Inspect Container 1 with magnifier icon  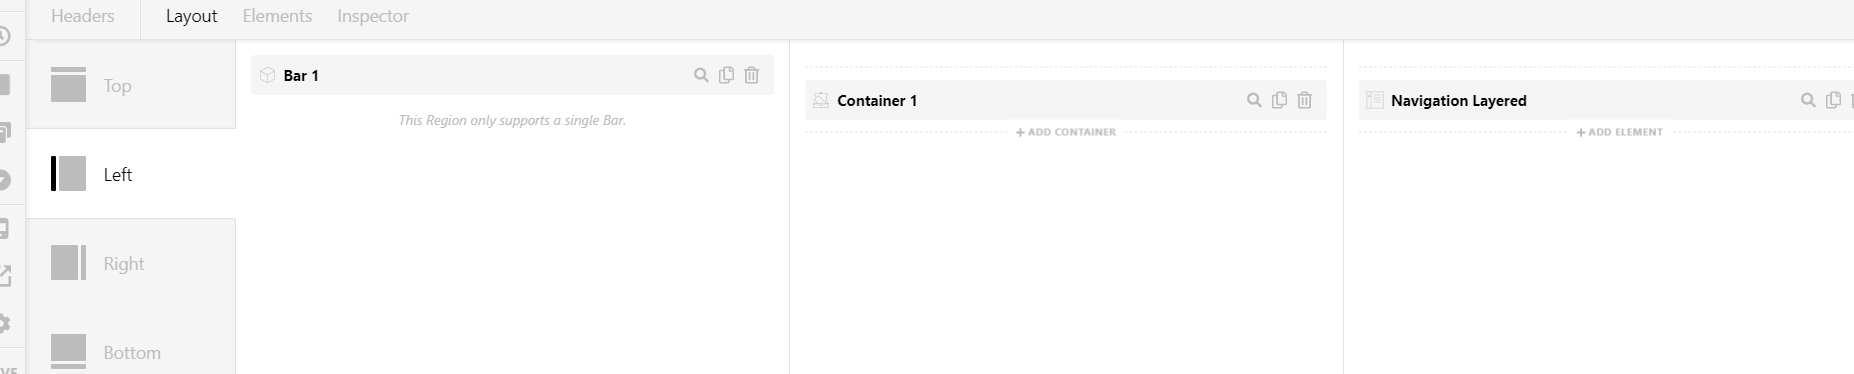1254,100
